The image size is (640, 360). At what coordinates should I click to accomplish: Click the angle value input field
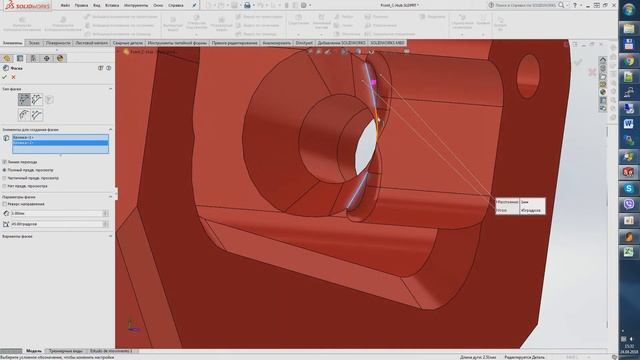pyautogui.click(x=57, y=224)
